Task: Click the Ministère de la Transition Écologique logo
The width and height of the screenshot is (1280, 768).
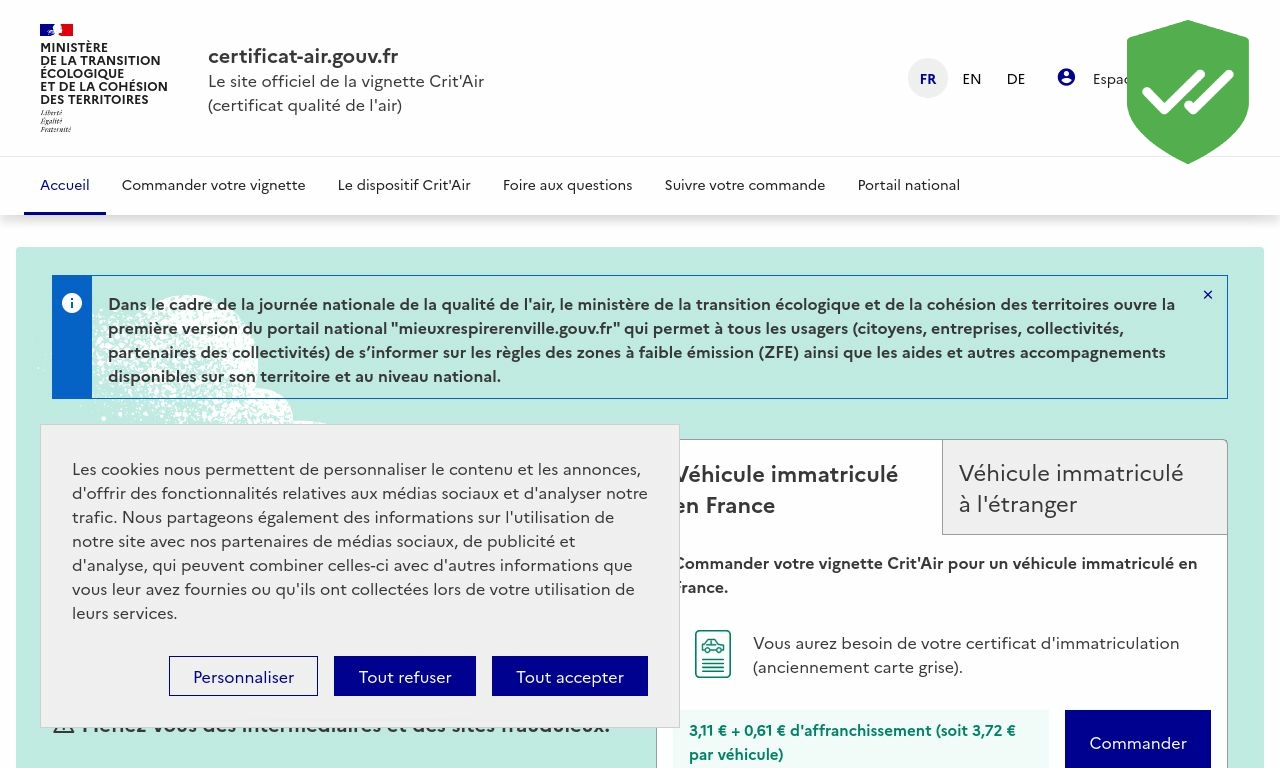Action: [104, 78]
